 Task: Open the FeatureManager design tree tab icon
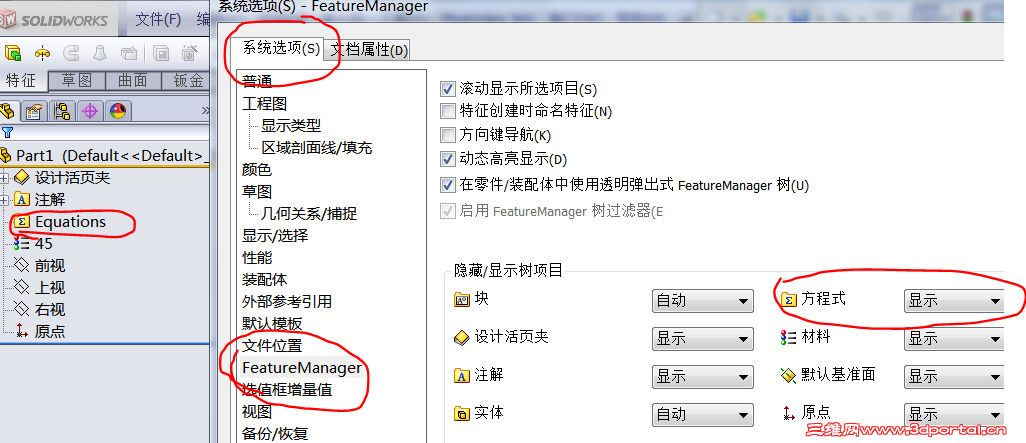point(9,111)
